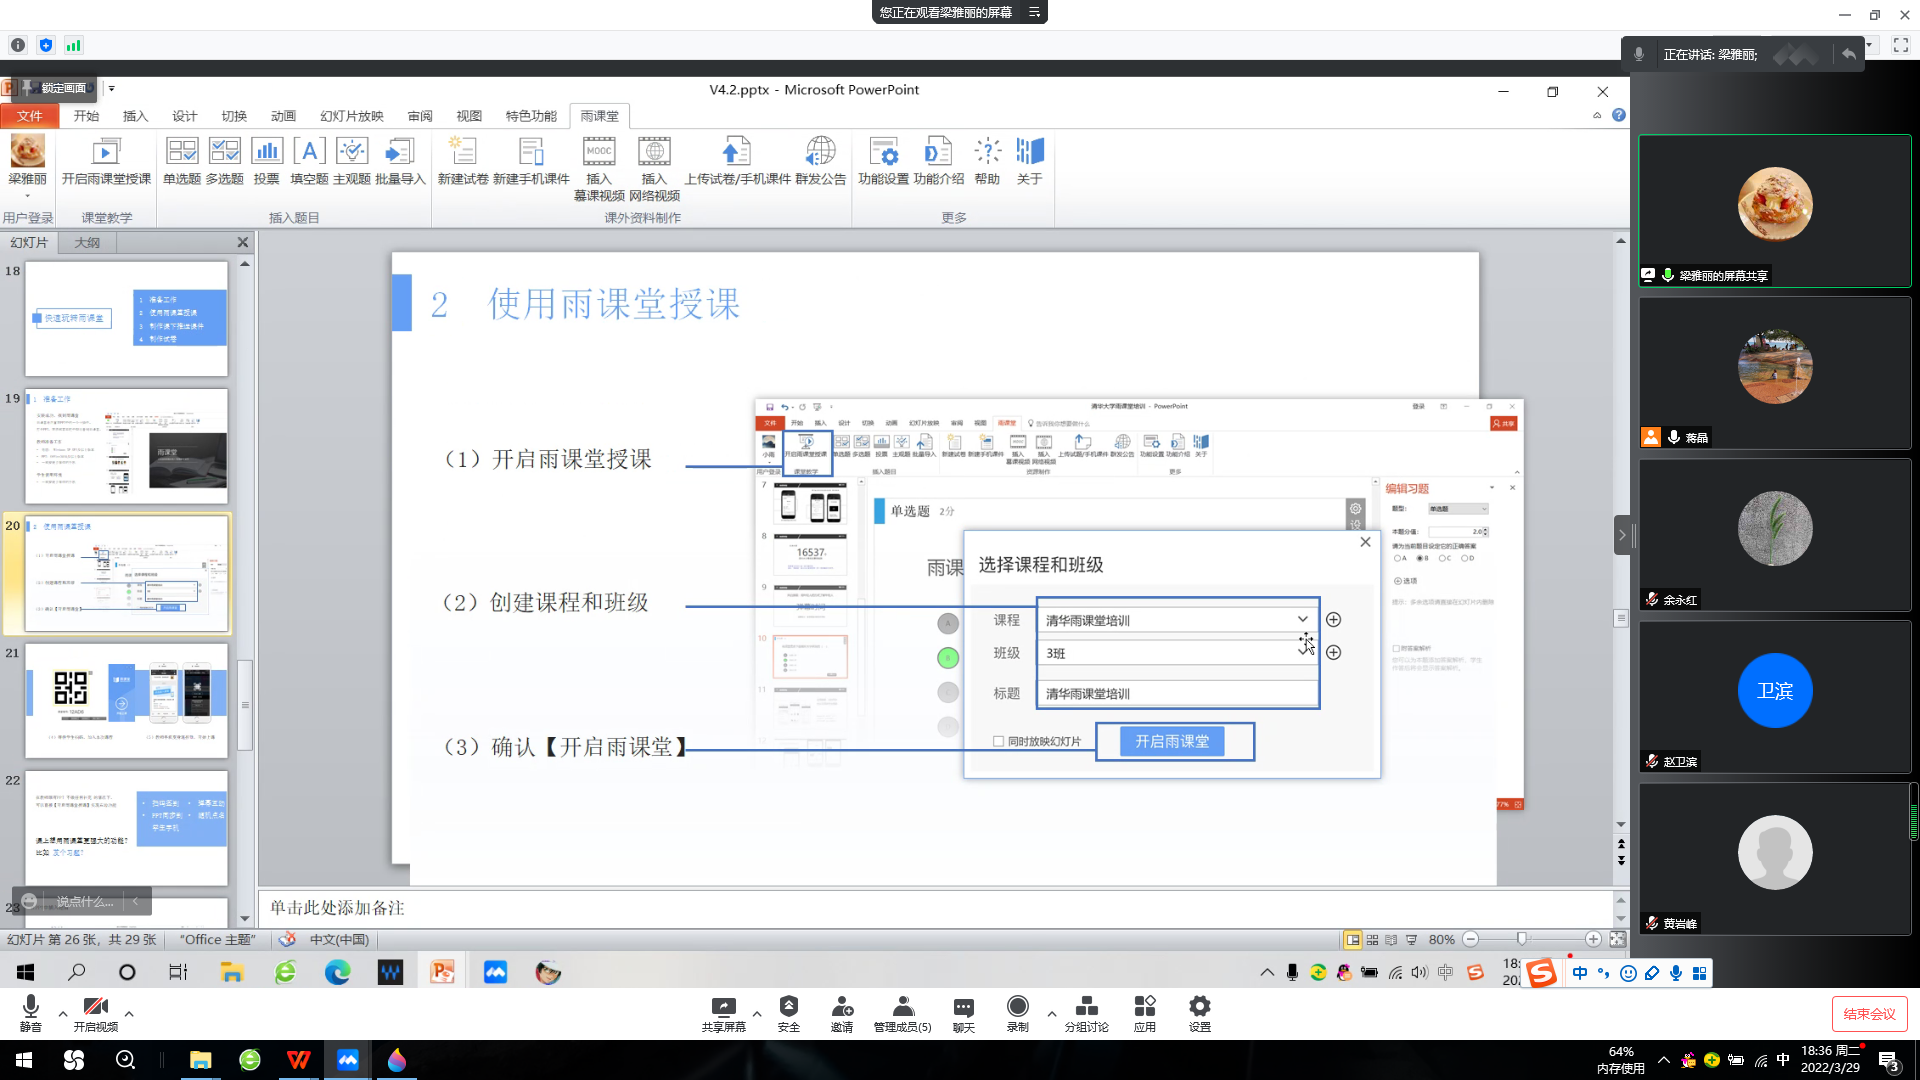Click 邀请 invite participants icon

(x=842, y=1014)
